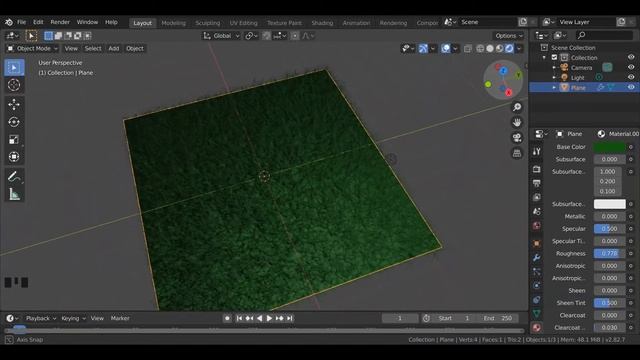The height and width of the screenshot is (360, 640).
Task: Collapse the Collection tree item
Action: 544,58
